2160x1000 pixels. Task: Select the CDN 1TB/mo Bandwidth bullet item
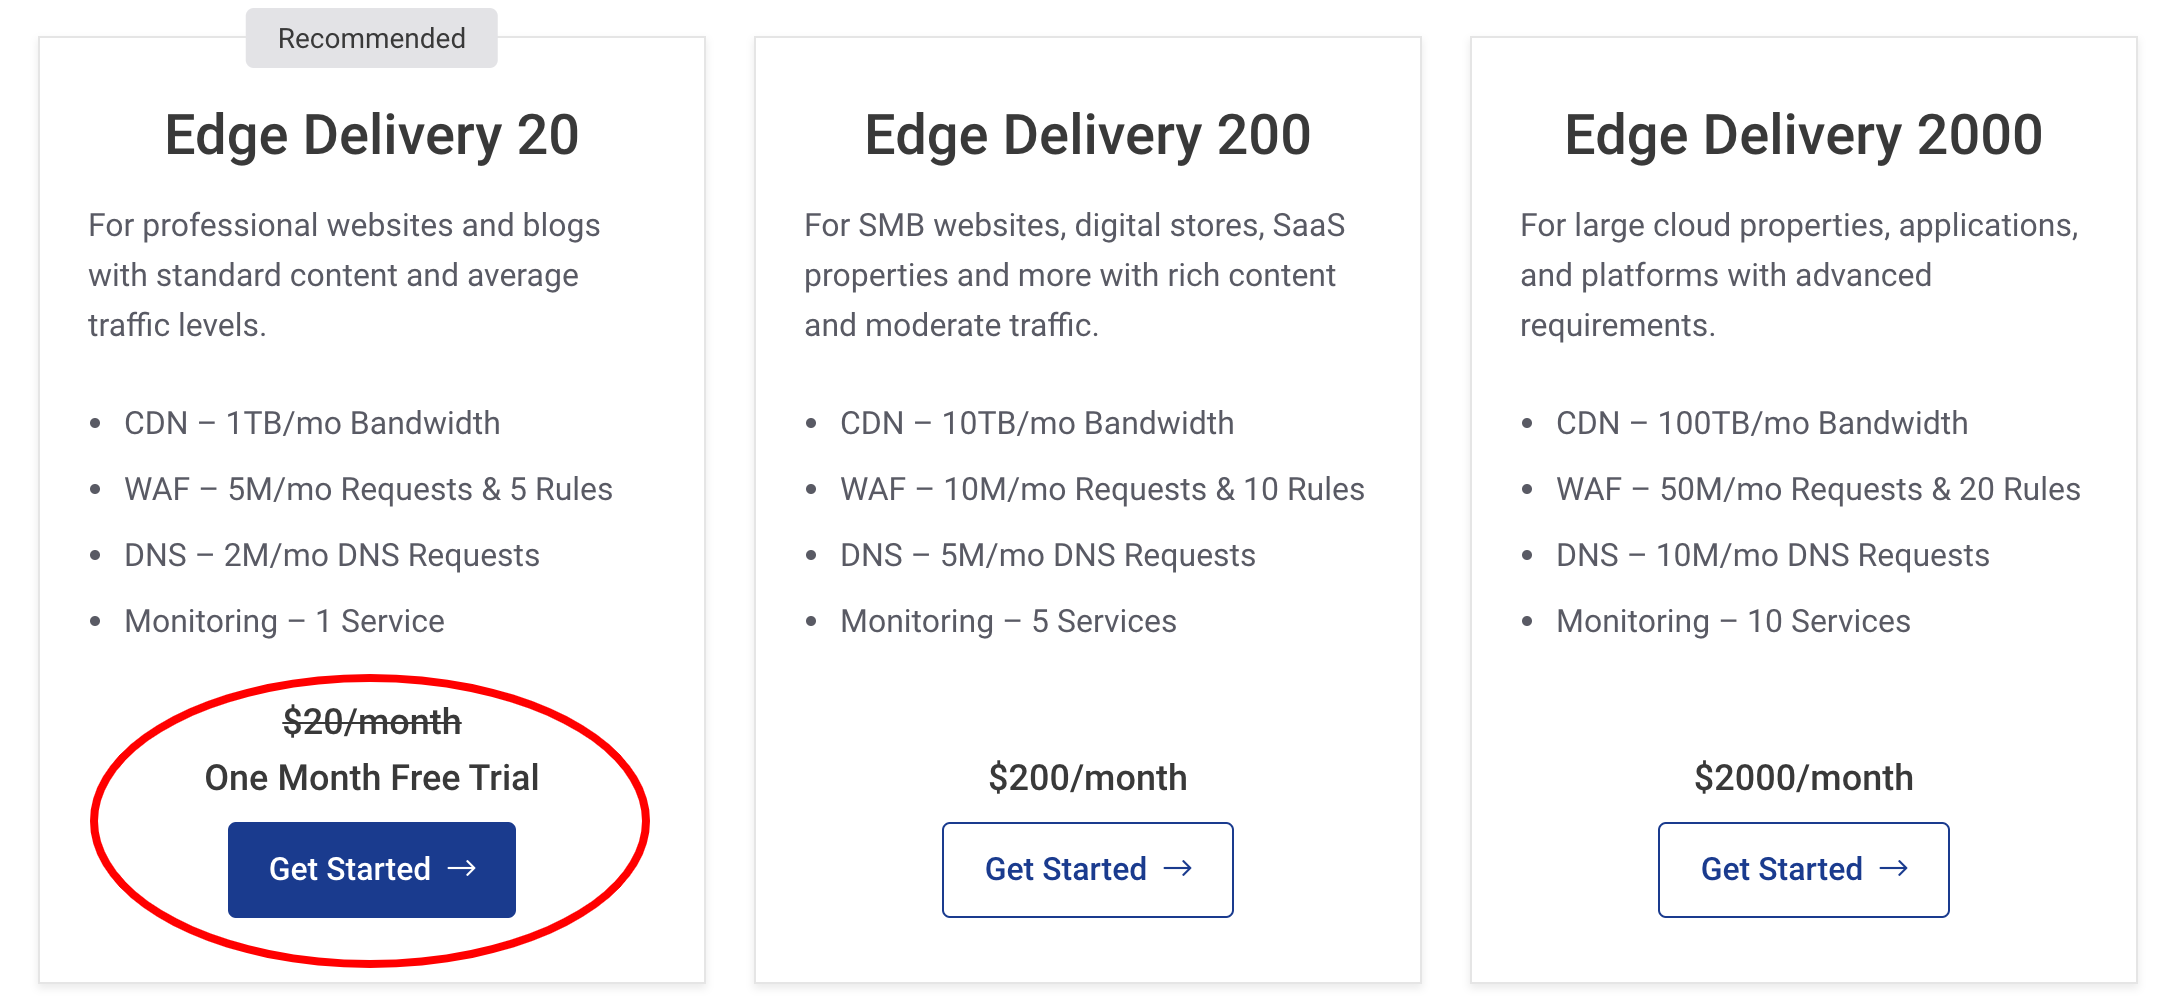click(x=311, y=422)
